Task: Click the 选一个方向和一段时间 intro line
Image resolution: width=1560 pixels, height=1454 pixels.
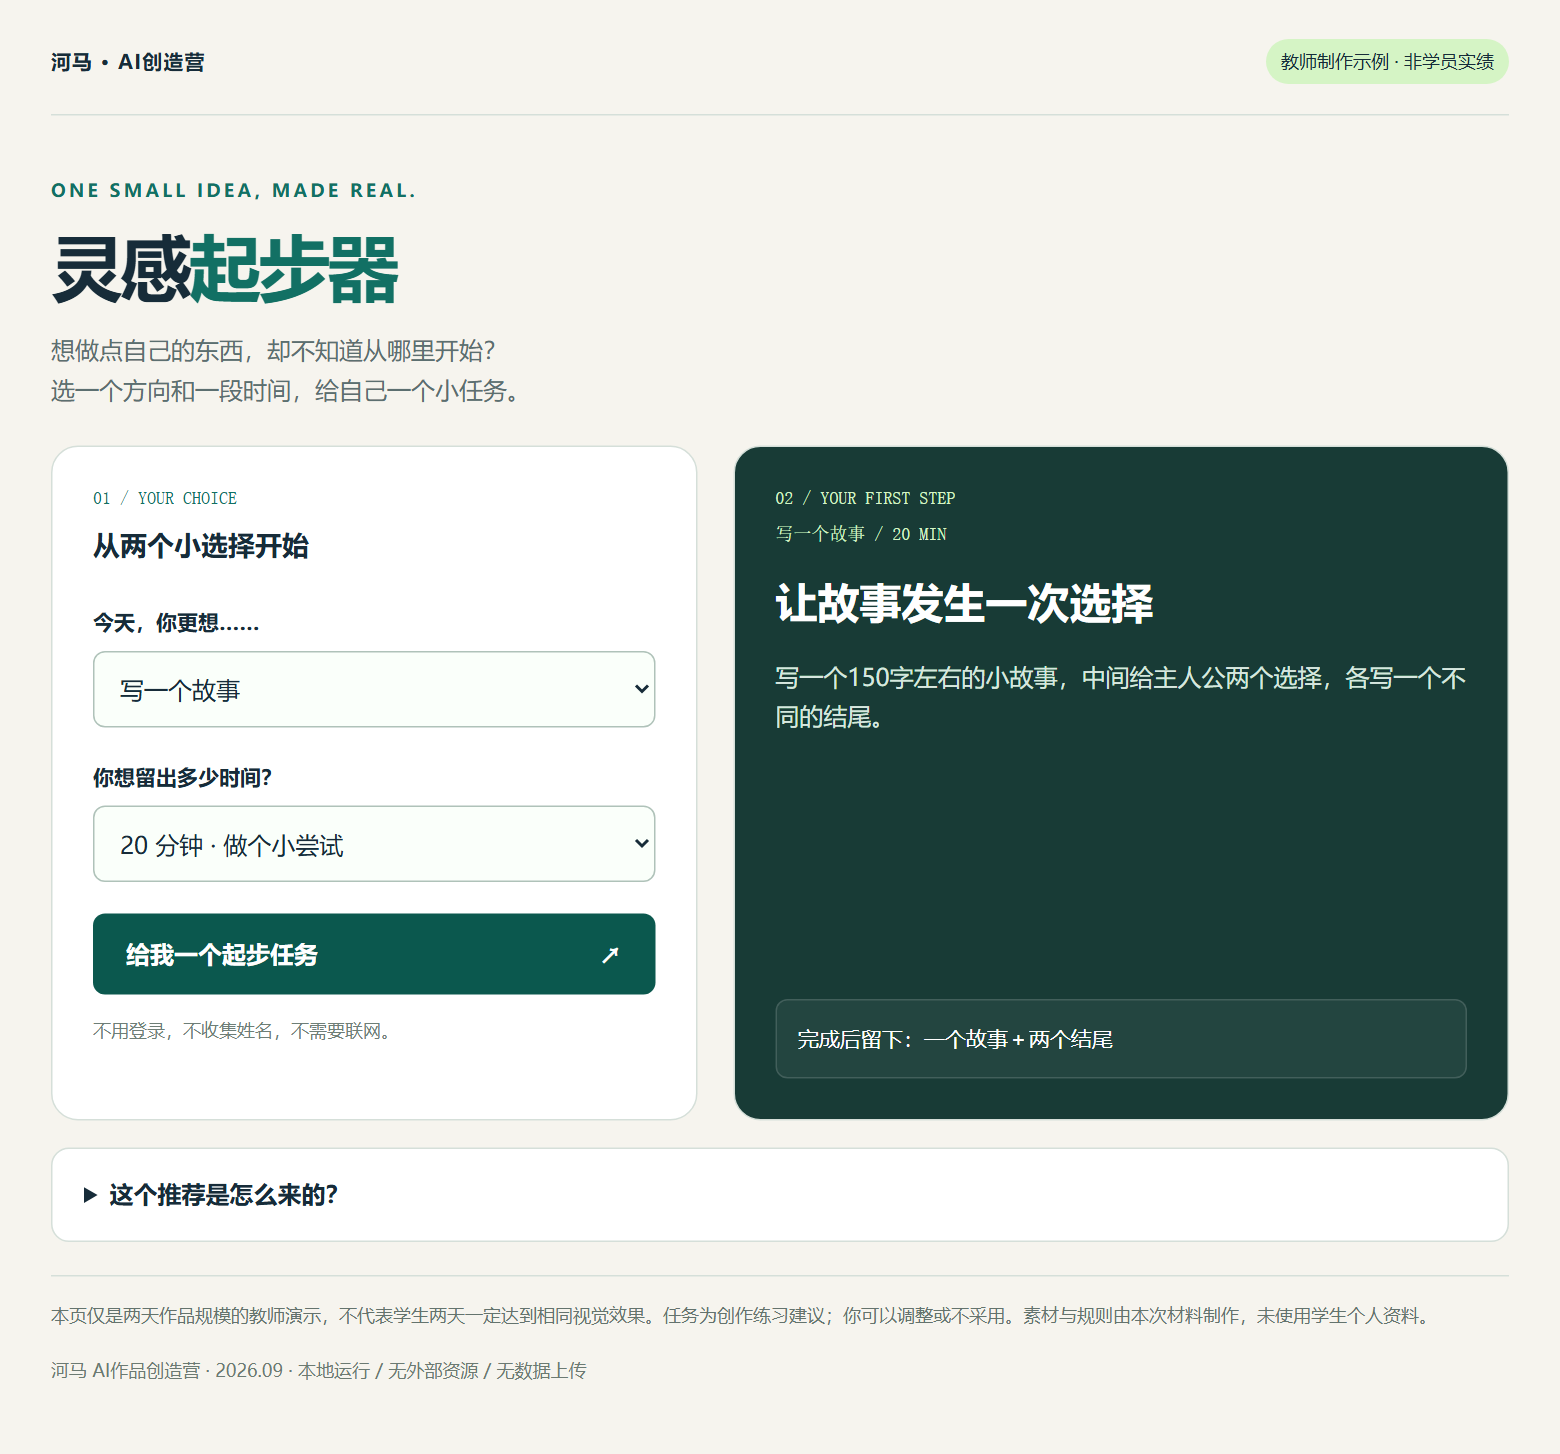Action: click(x=287, y=391)
